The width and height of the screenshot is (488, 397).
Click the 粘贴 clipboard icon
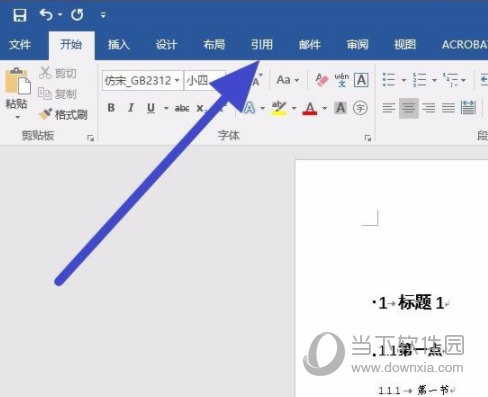(17, 81)
